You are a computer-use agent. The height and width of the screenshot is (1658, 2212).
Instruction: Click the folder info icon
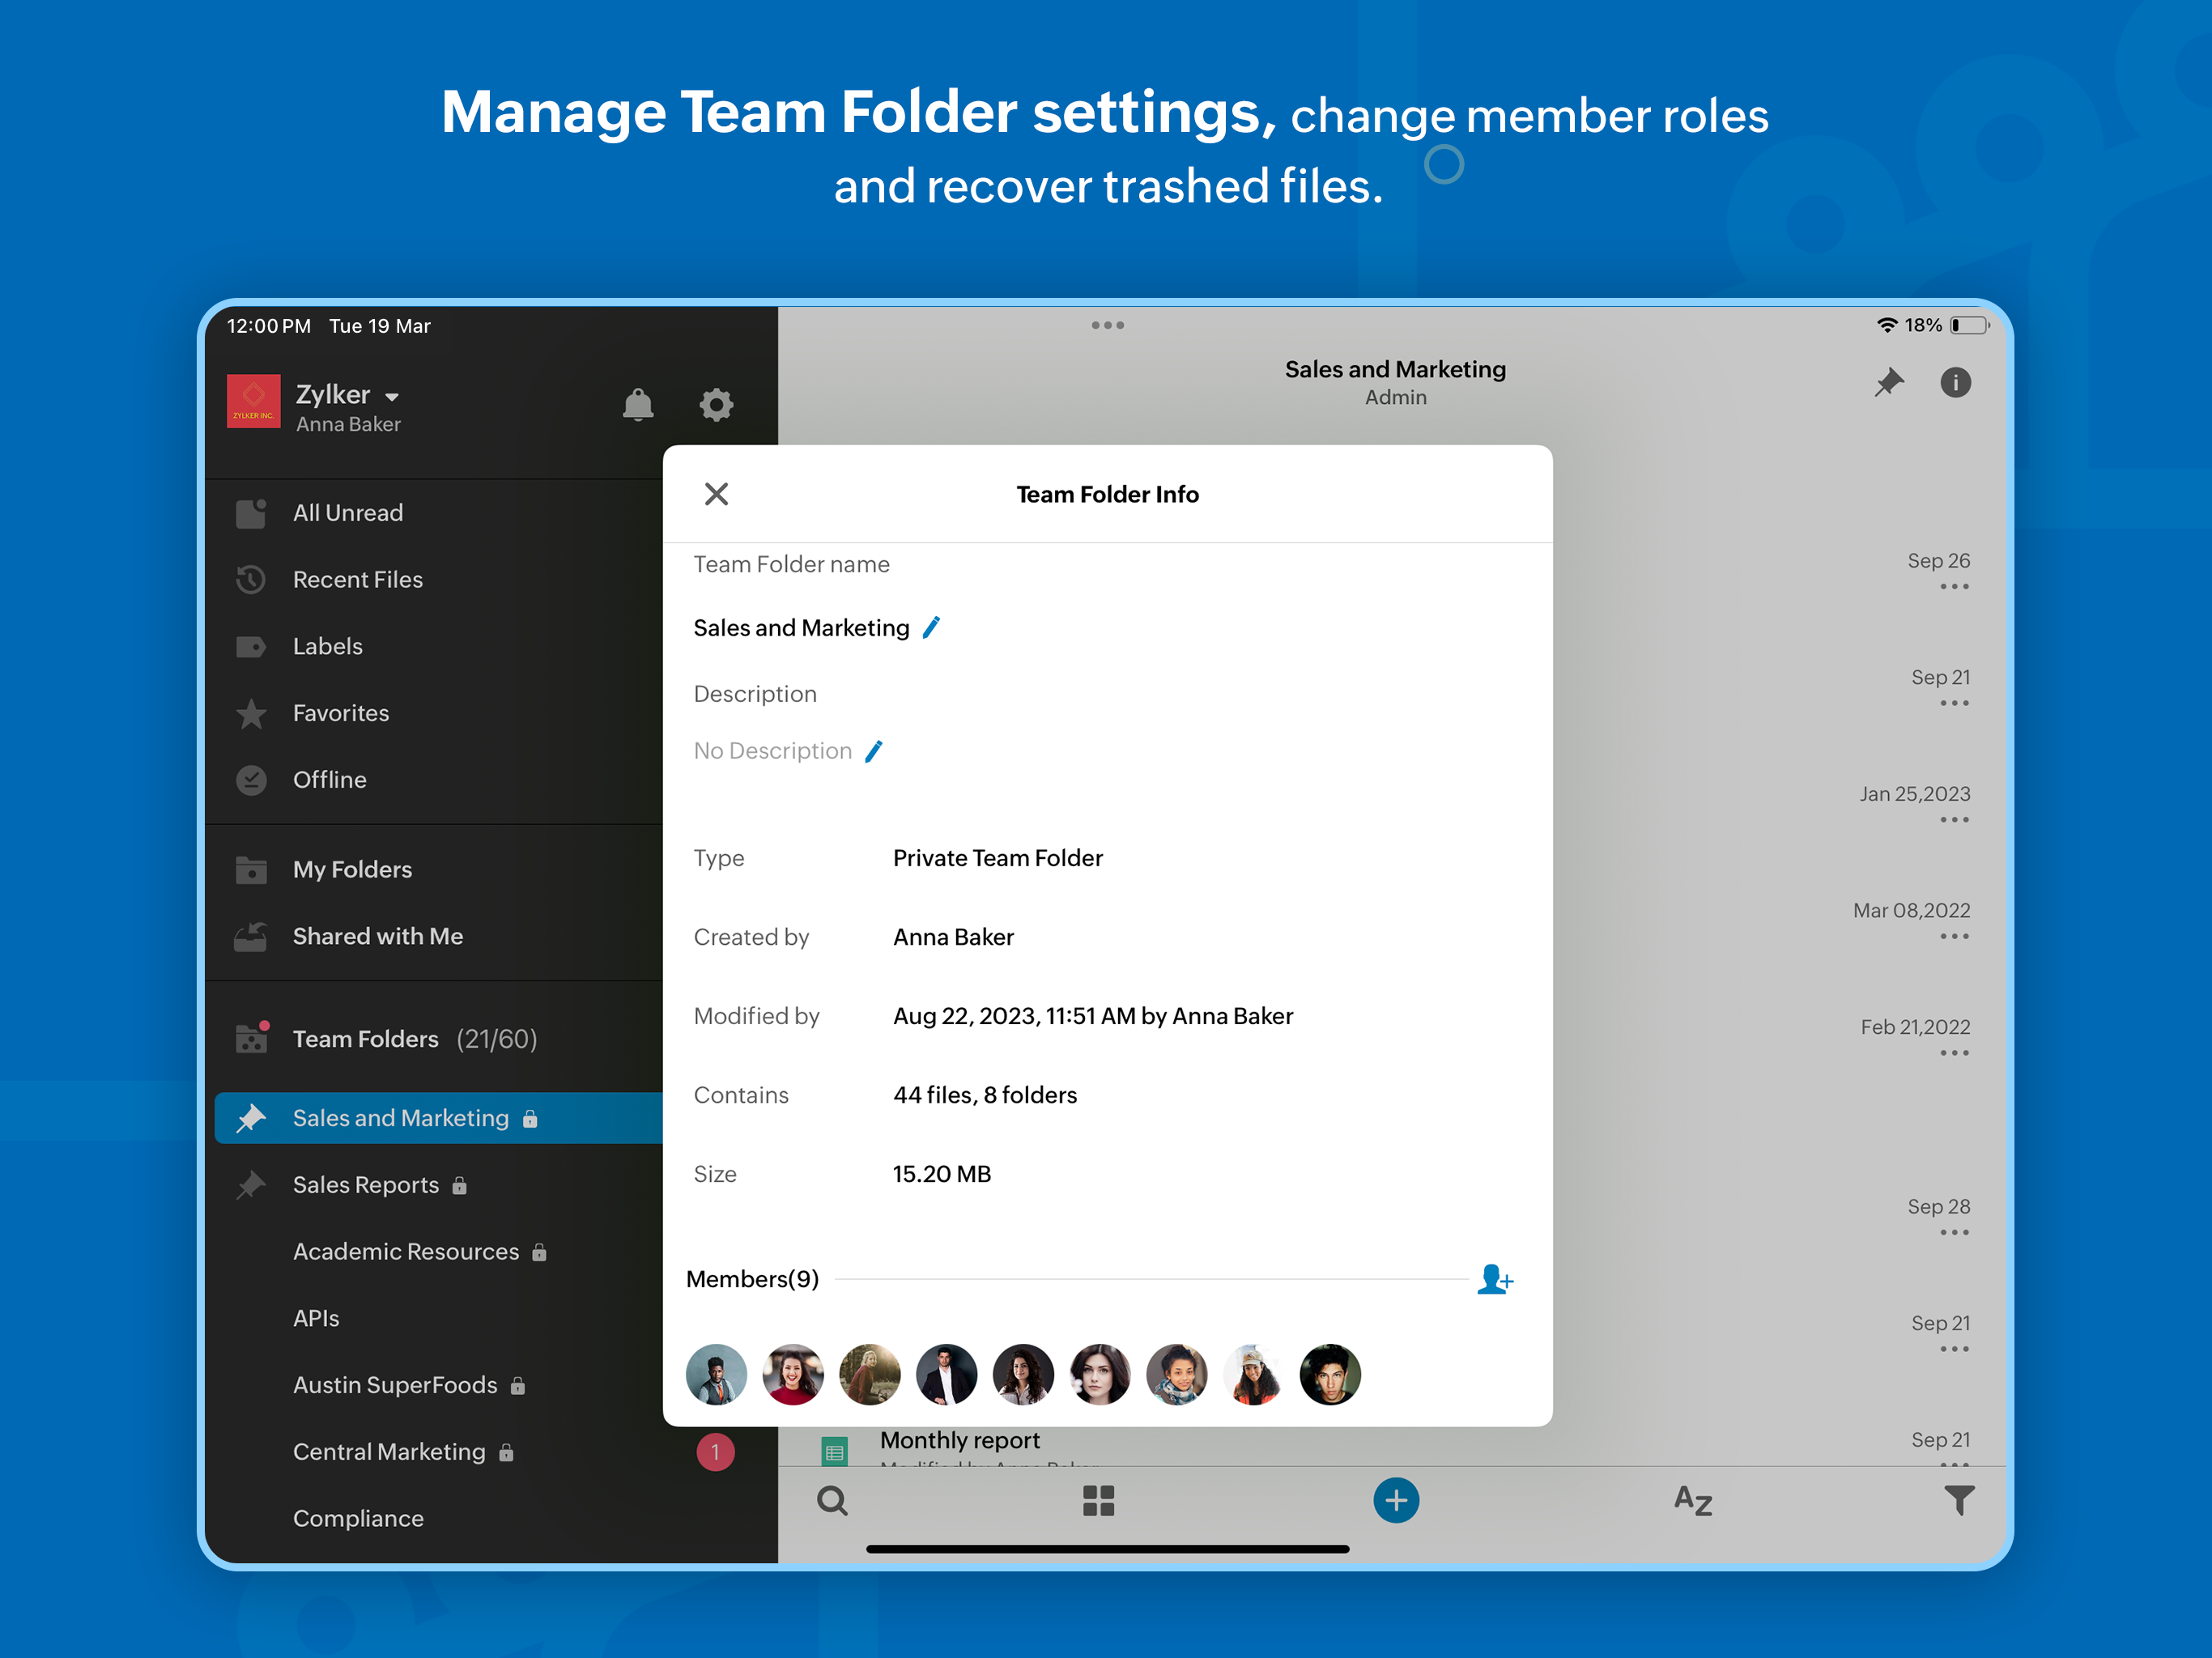tap(1955, 383)
